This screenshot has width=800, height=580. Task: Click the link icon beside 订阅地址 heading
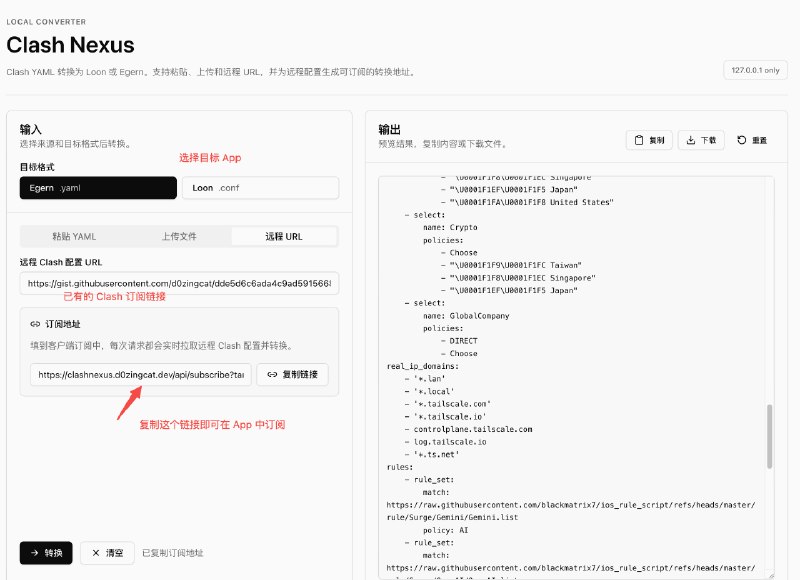pyautogui.click(x=35, y=324)
